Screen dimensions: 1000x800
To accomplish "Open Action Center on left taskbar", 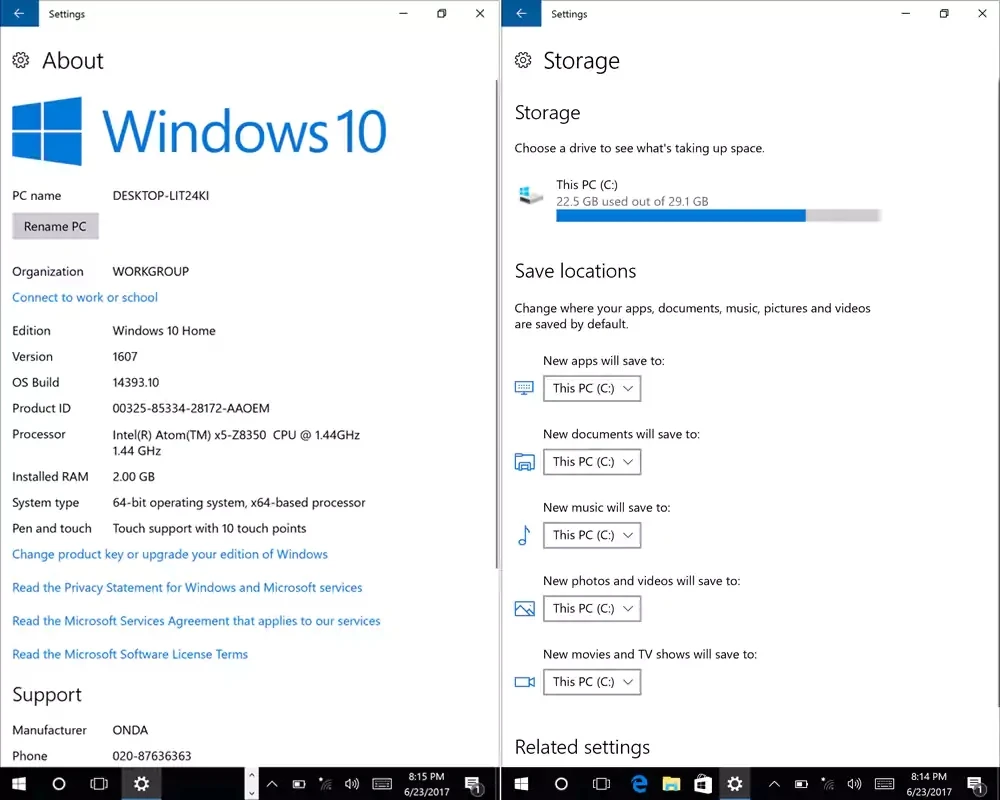I will coord(473,785).
